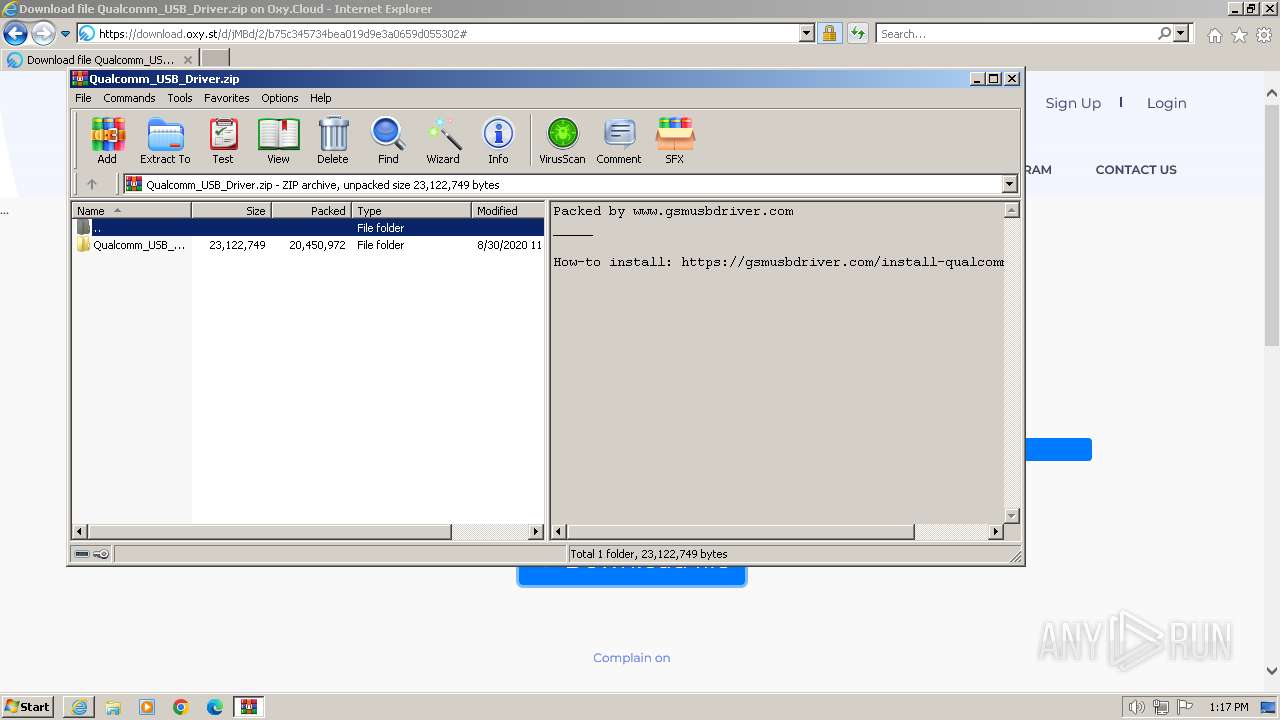Open the archive Comment tool
This screenshot has height=720, width=1280.
point(619,140)
